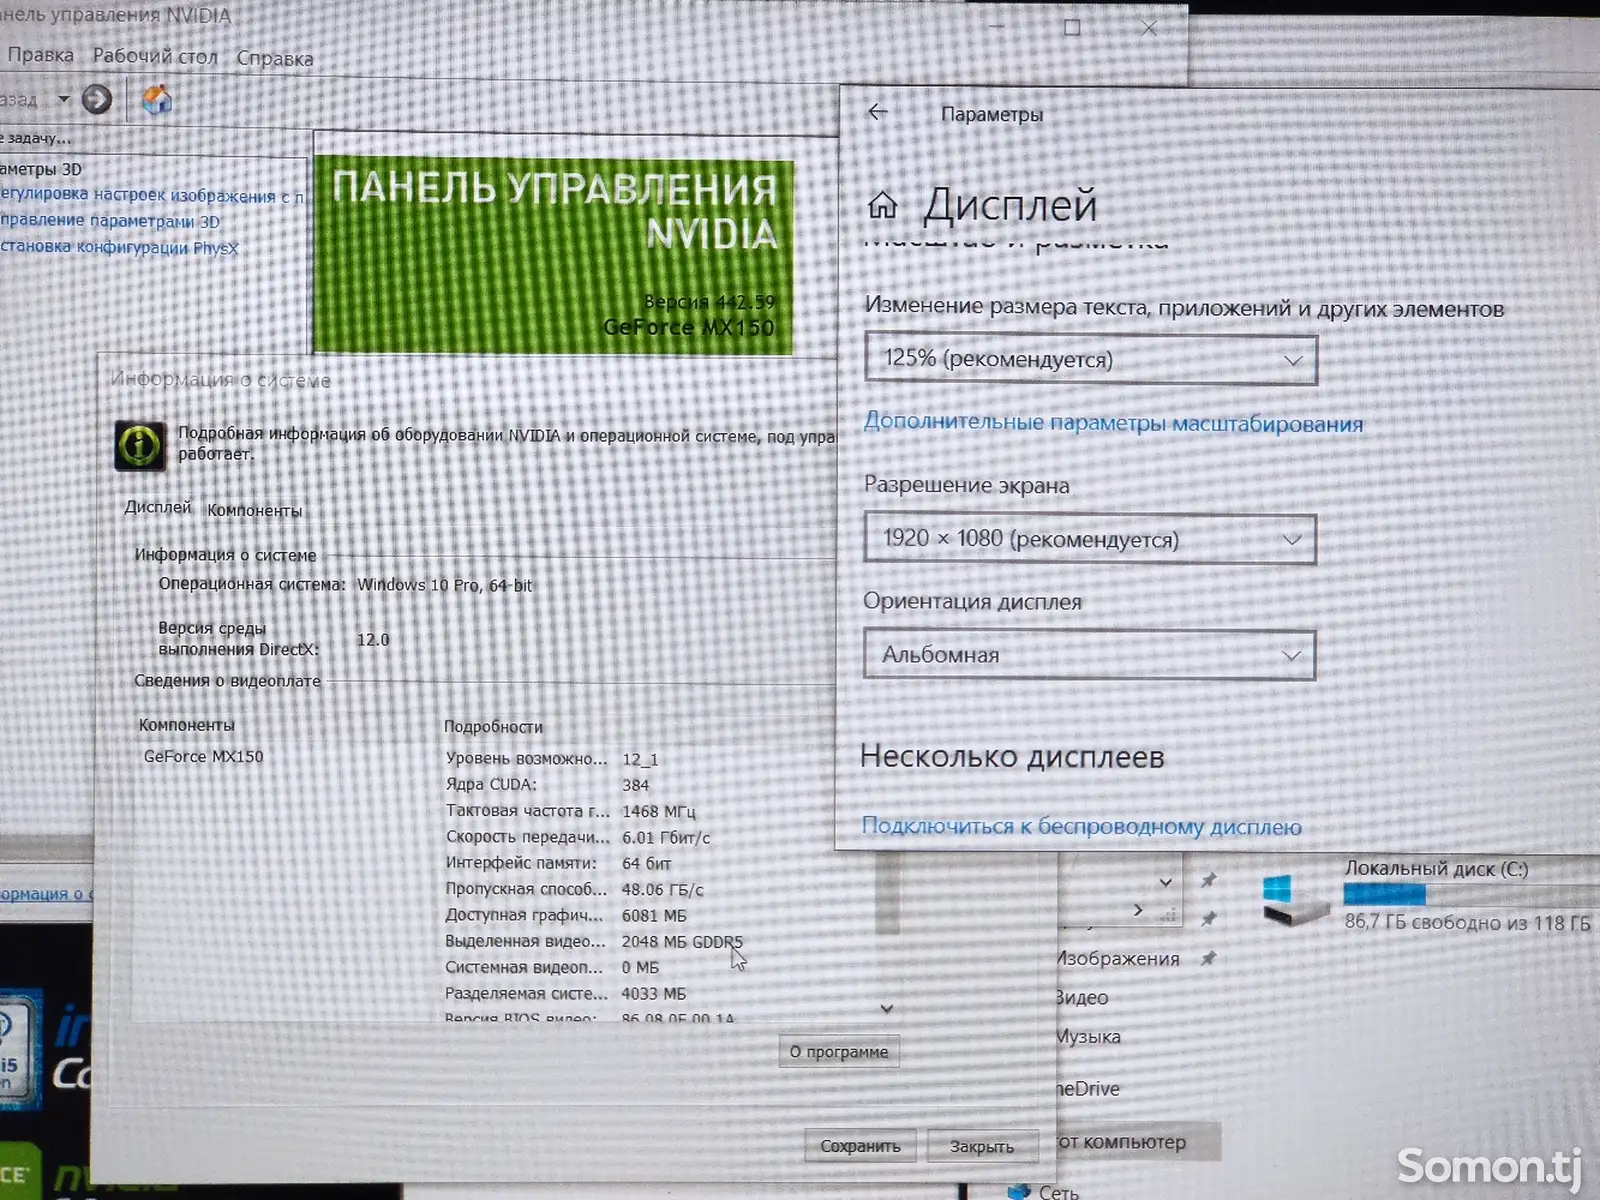Click the green NVIDIA control panel banner
This screenshot has height=1200, width=1600.
click(x=553, y=256)
